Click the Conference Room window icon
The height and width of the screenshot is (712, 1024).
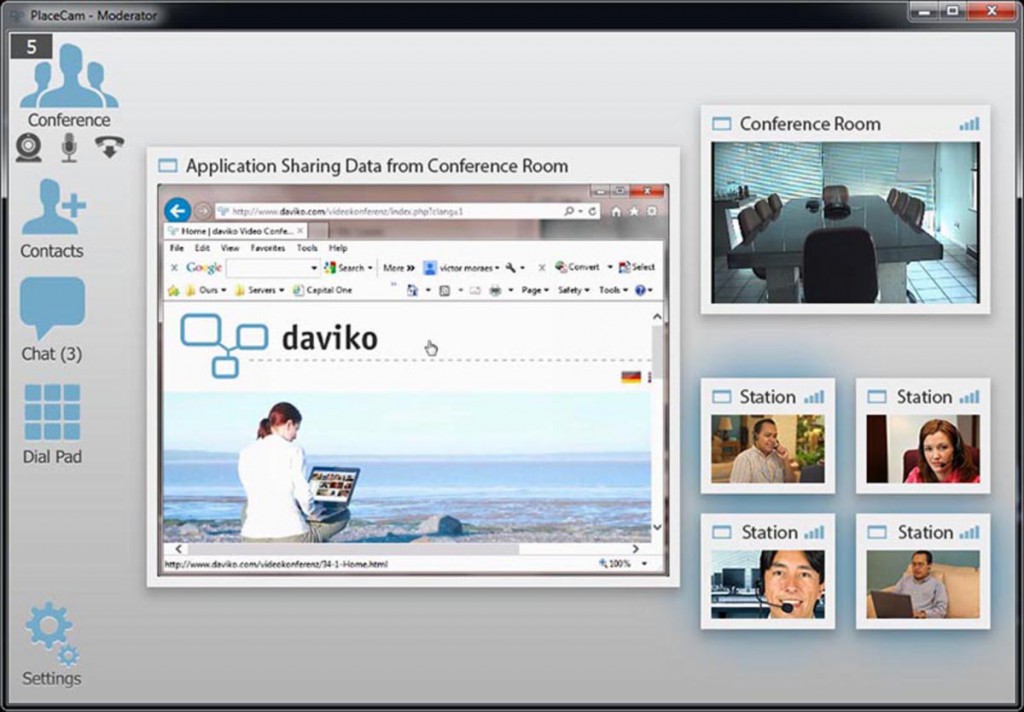721,124
